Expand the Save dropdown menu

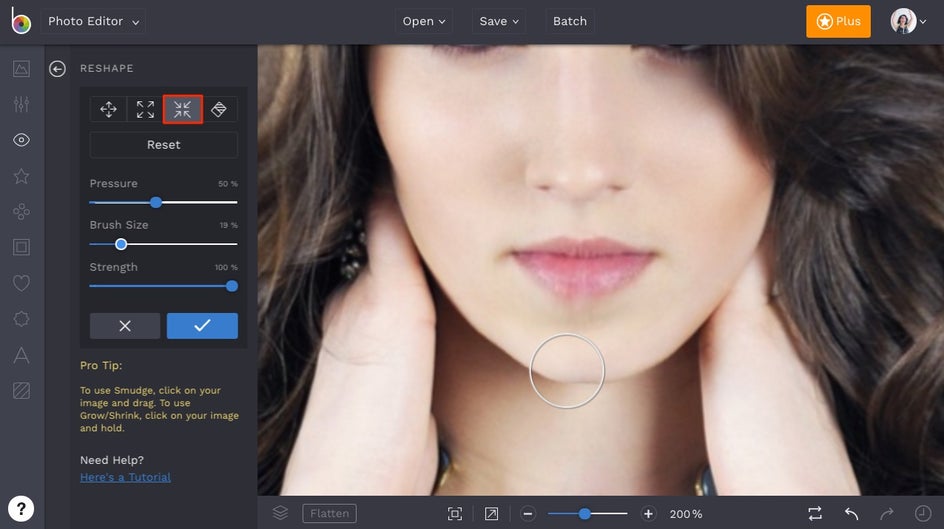(499, 21)
